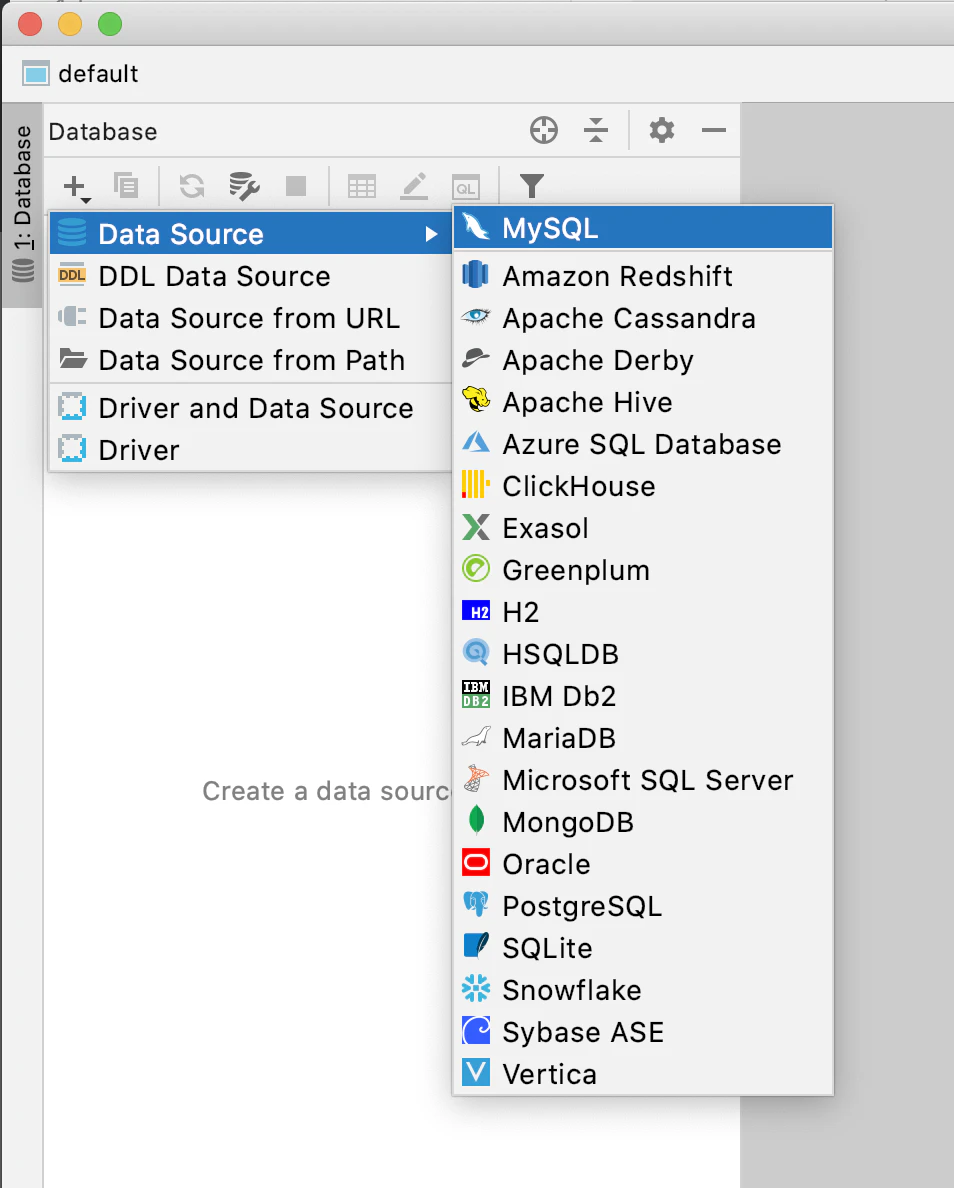This screenshot has height=1188, width=954.
Task: Select Driver and Data Source
Action: tap(251, 408)
